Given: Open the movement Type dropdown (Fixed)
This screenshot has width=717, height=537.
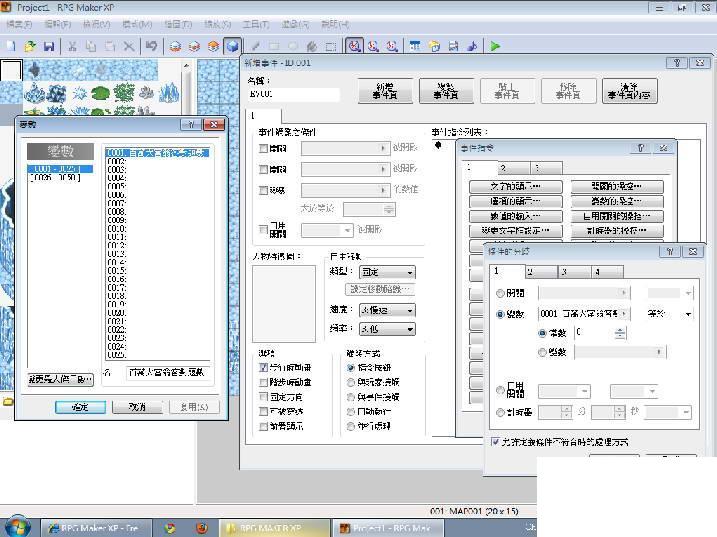Looking at the screenshot, I should pyautogui.click(x=387, y=272).
